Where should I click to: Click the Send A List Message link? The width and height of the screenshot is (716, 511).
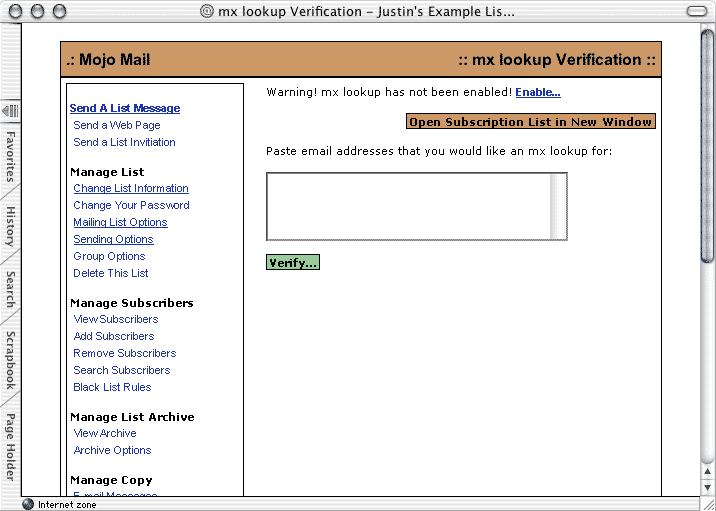click(x=125, y=108)
